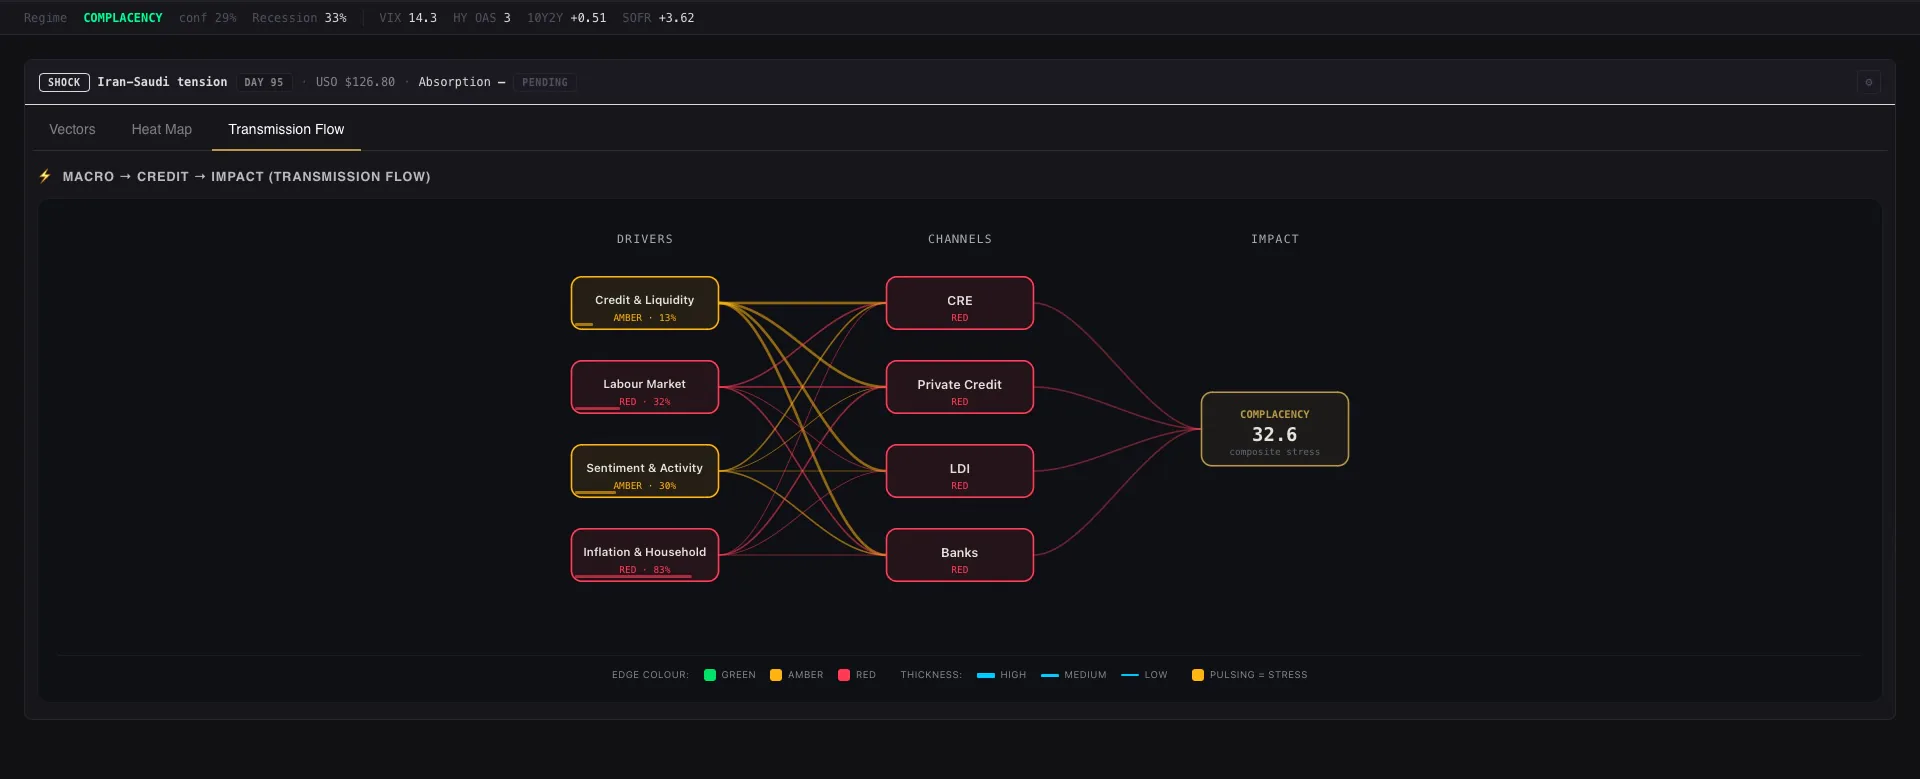Select the Inflation & Household driver node
The image size is (1920, 779).
pos(645,555)
